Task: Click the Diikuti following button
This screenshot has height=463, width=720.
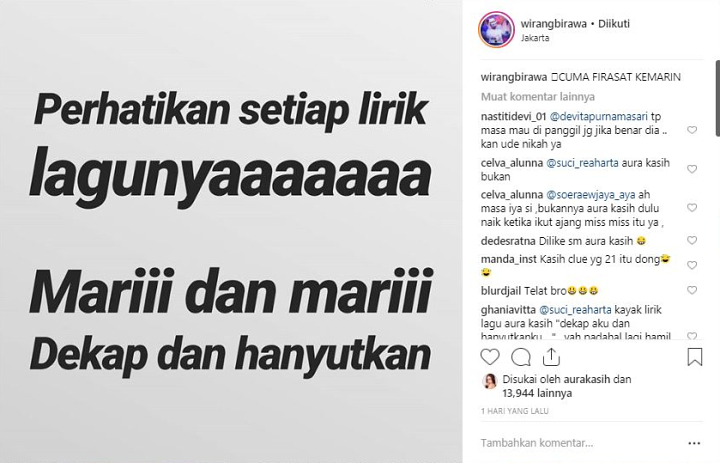Action: (x=613, y=24)
